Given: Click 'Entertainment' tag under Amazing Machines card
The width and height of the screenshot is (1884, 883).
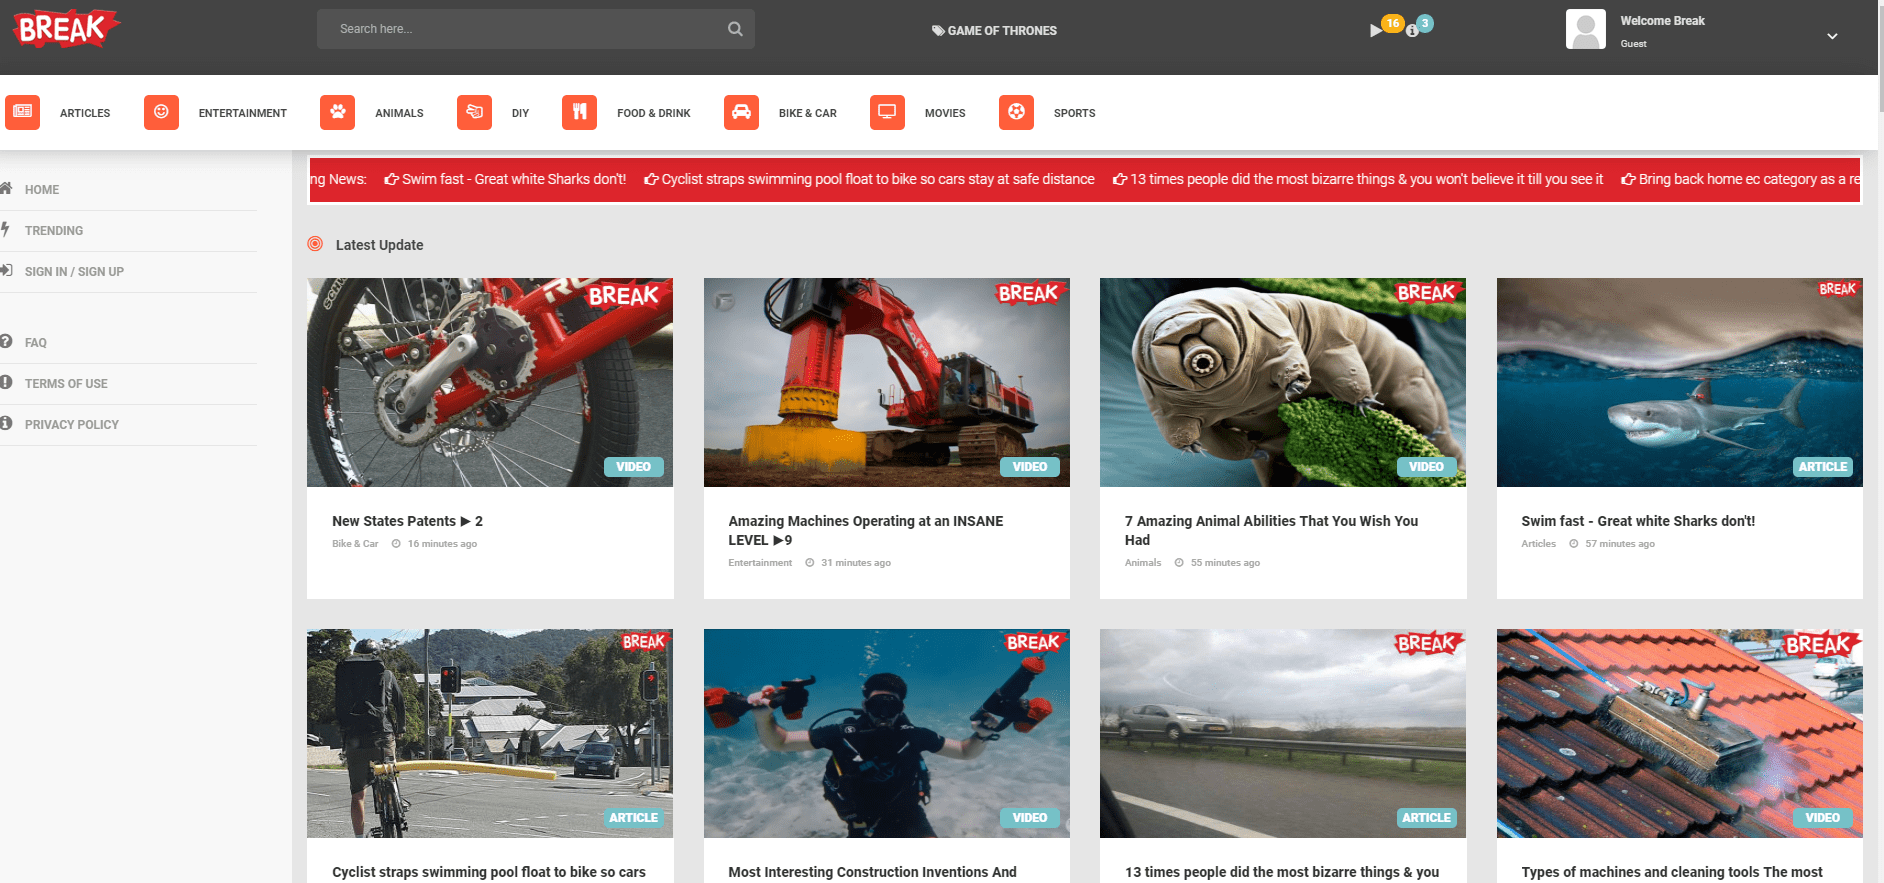Looking at the screenshot, I should pyautogui.click(x=760, y=563).
